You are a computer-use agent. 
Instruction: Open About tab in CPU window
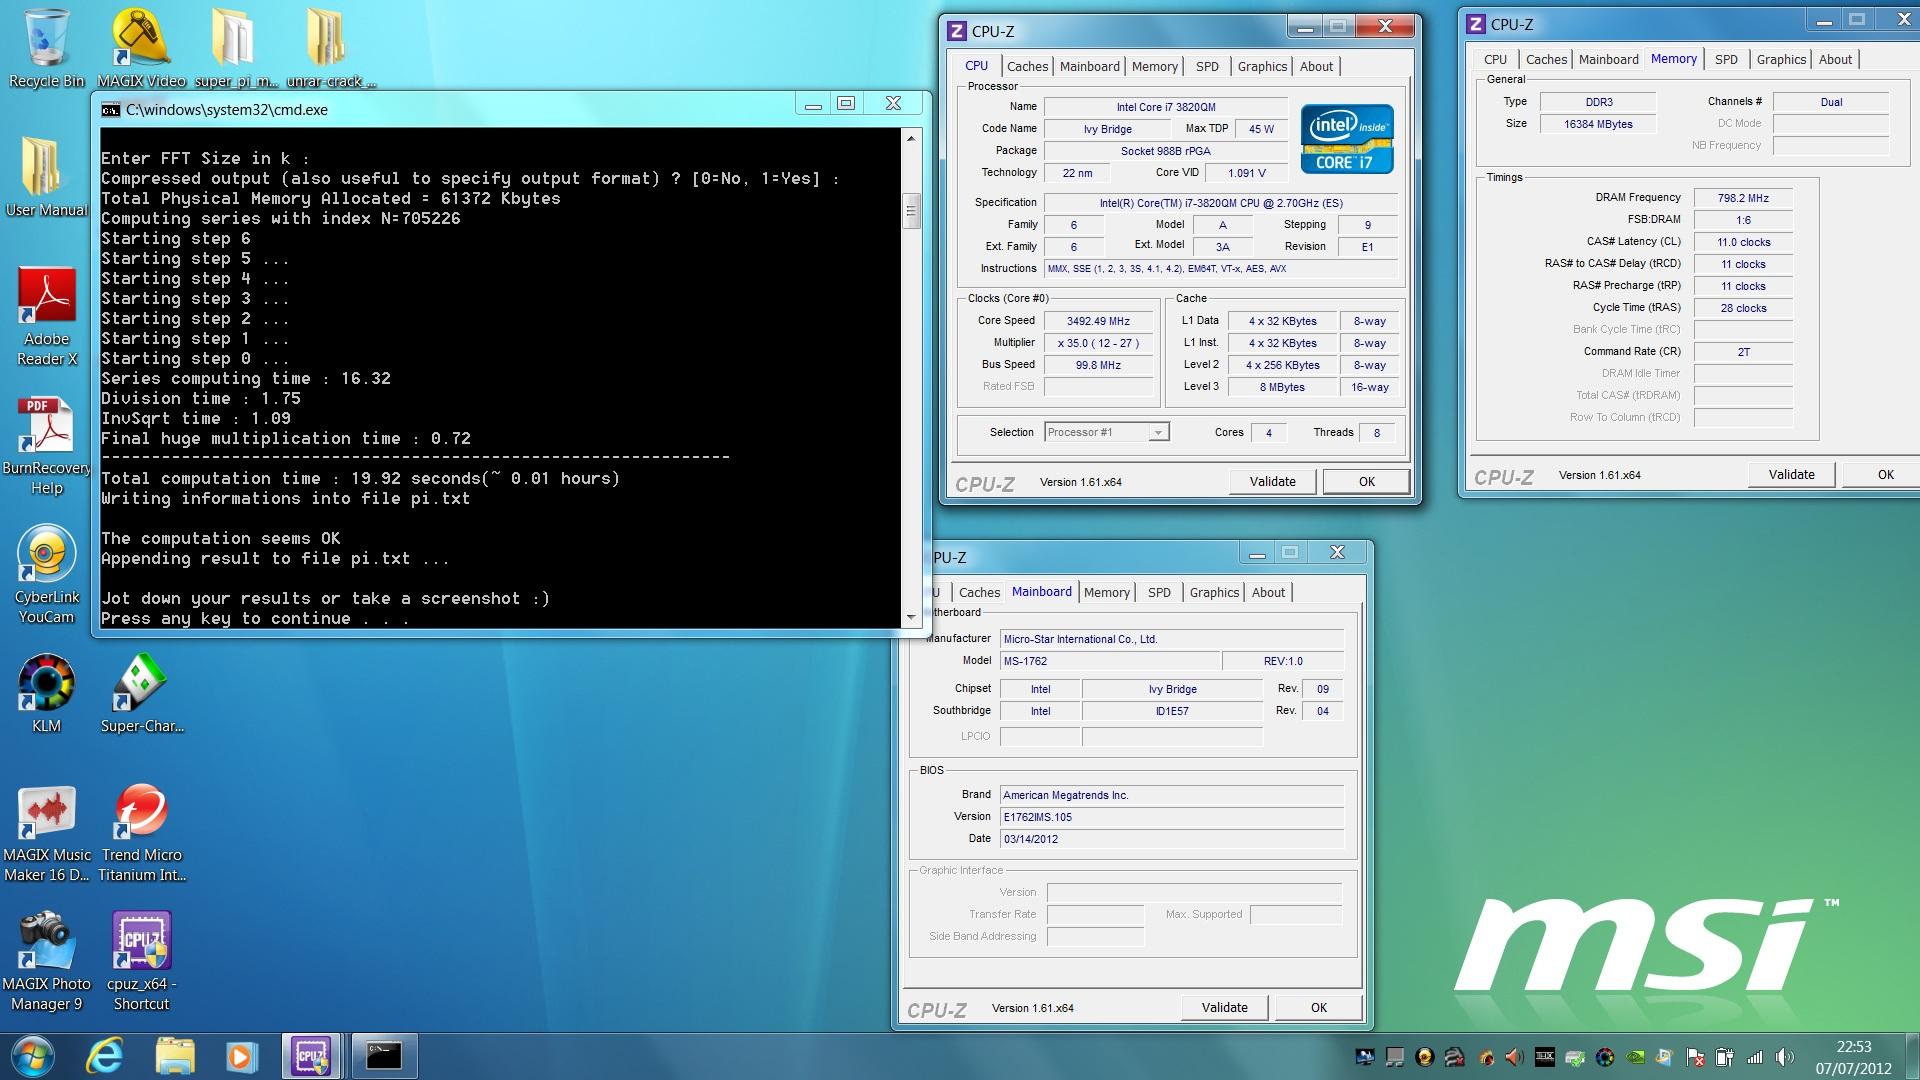[1316, 66]
